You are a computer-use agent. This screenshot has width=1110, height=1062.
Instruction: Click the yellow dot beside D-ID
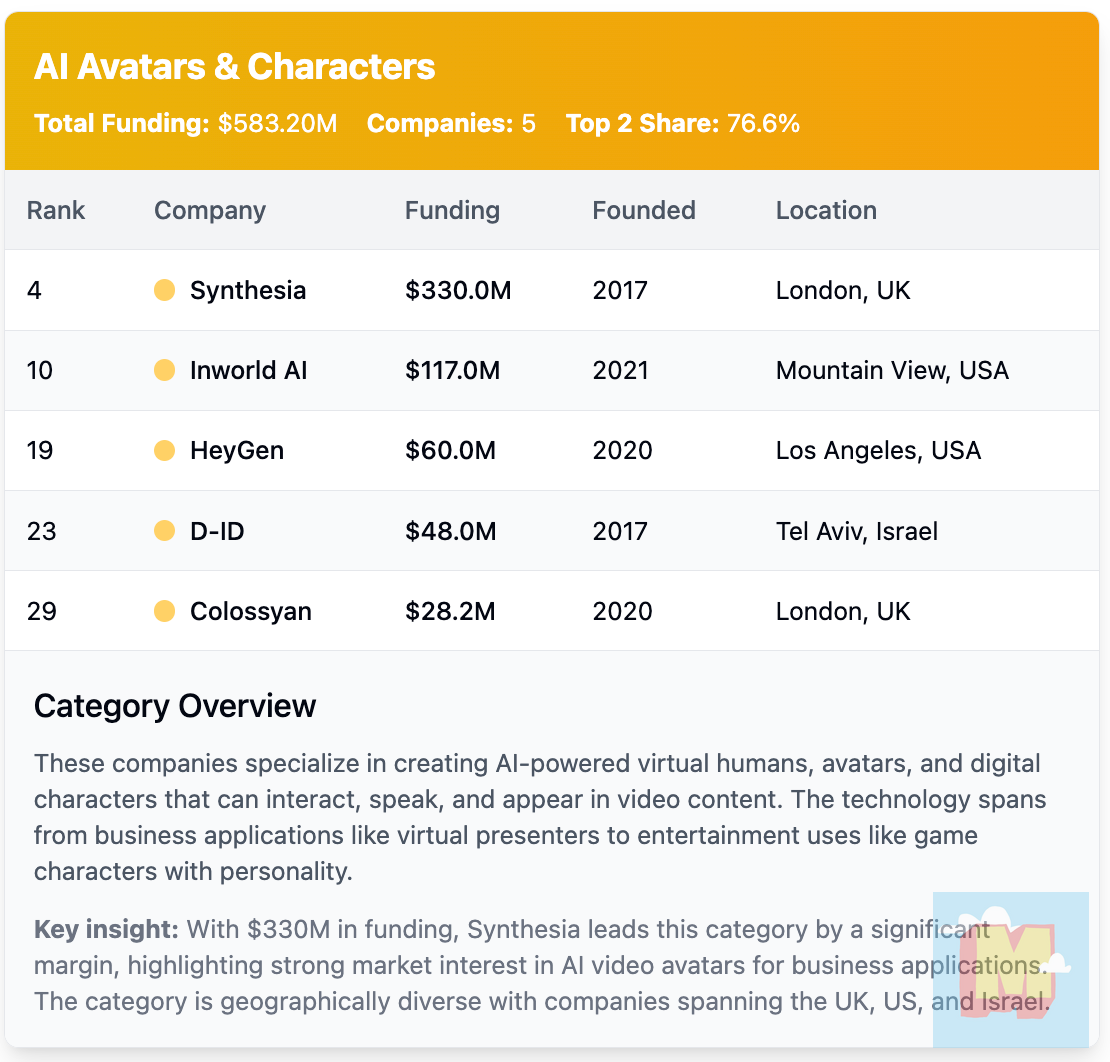pos(164,531)
